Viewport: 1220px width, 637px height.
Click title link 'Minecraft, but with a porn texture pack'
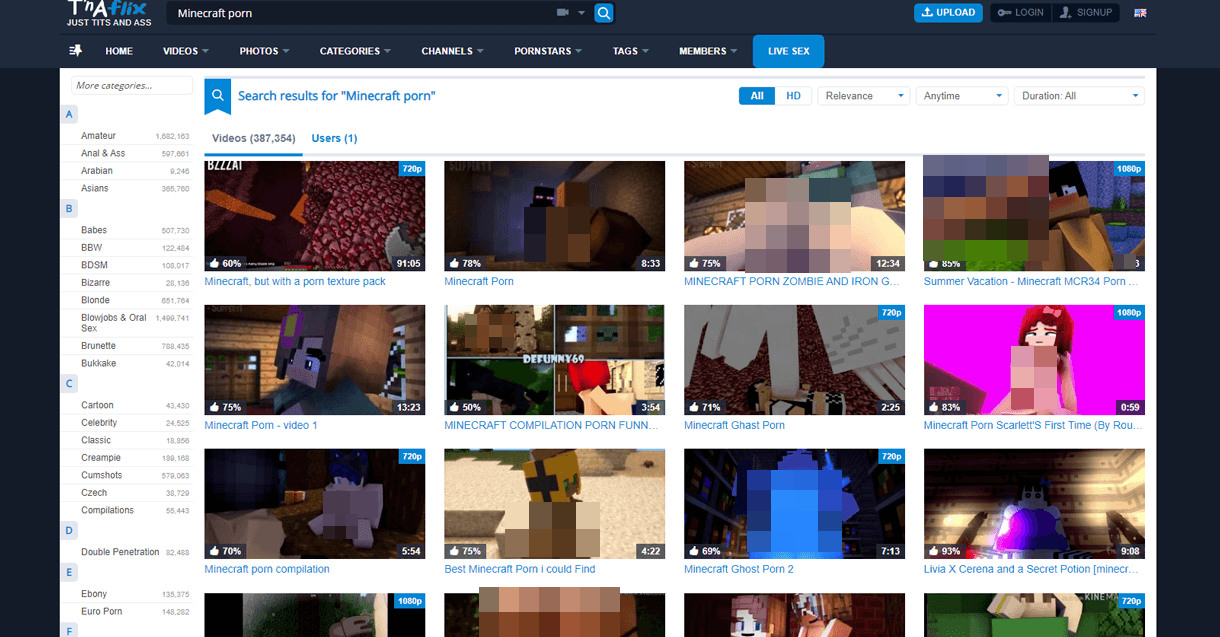tap(295, 281)
